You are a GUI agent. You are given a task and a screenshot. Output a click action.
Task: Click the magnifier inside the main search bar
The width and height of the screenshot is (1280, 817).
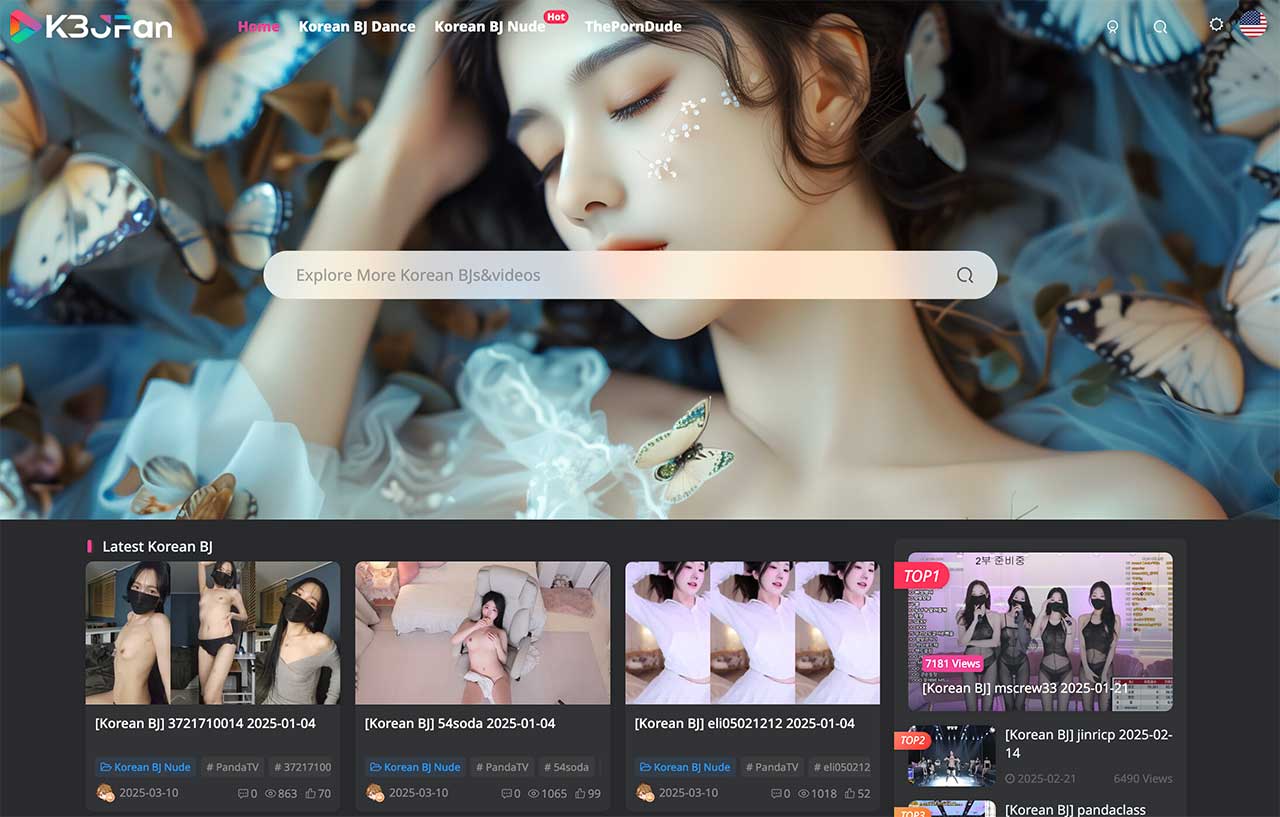964,275
